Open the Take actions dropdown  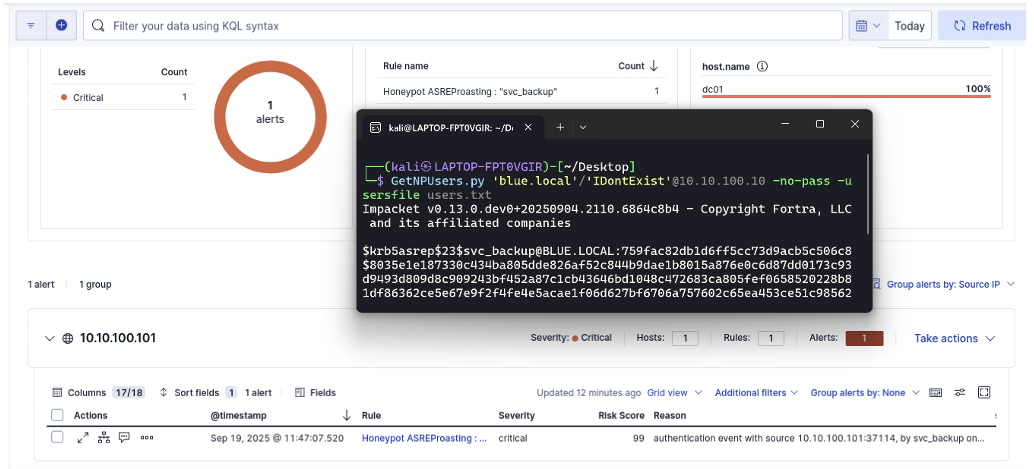point(955,339)
